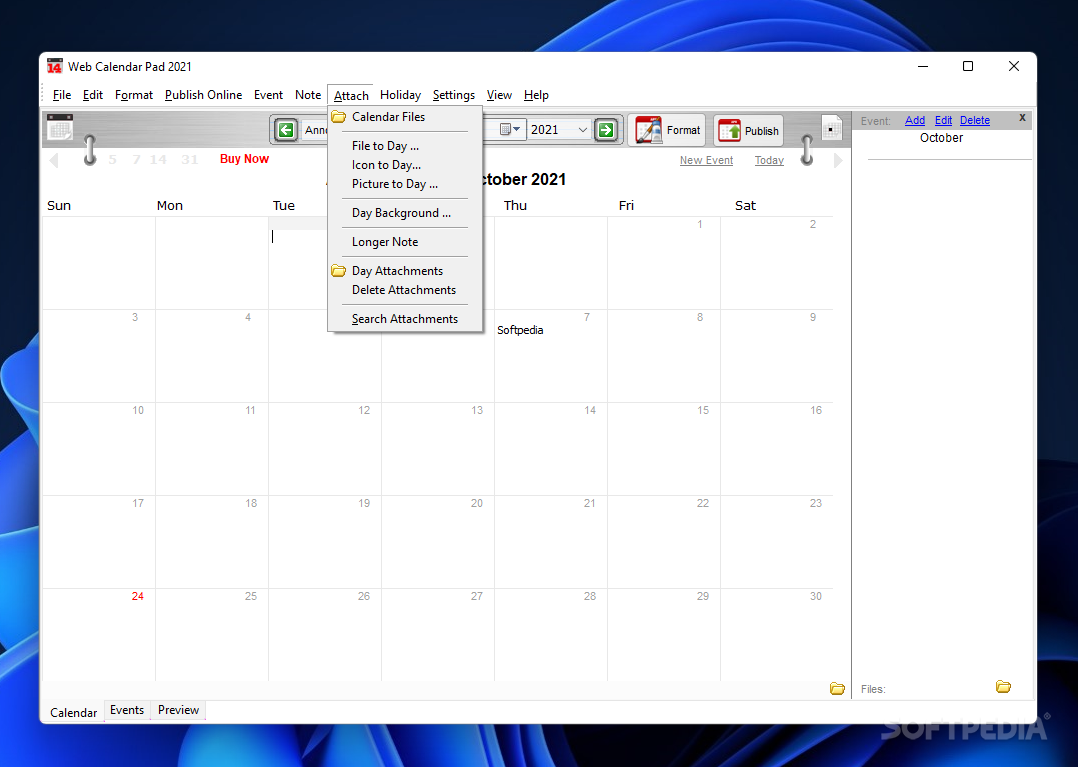Click folder icon at calendar bottom right

(837, 688)
